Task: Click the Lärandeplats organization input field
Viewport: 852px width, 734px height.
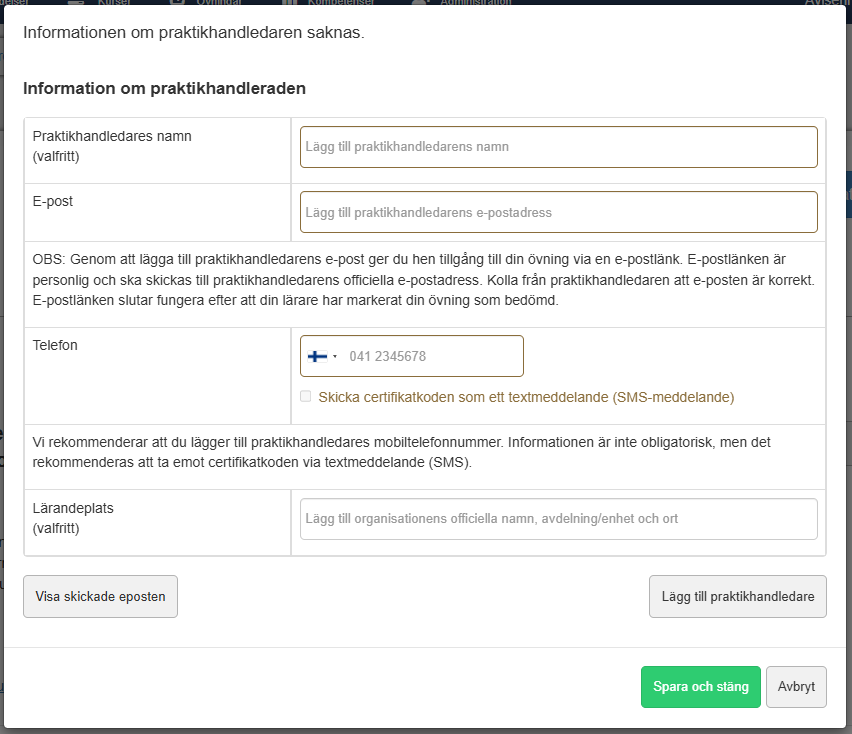Action: (558, 518)
